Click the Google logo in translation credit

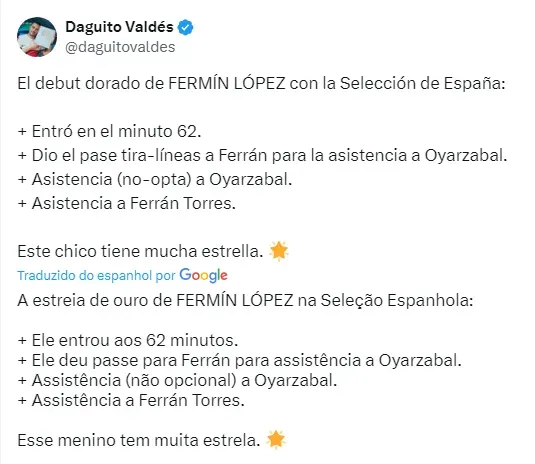click(203, 275)
